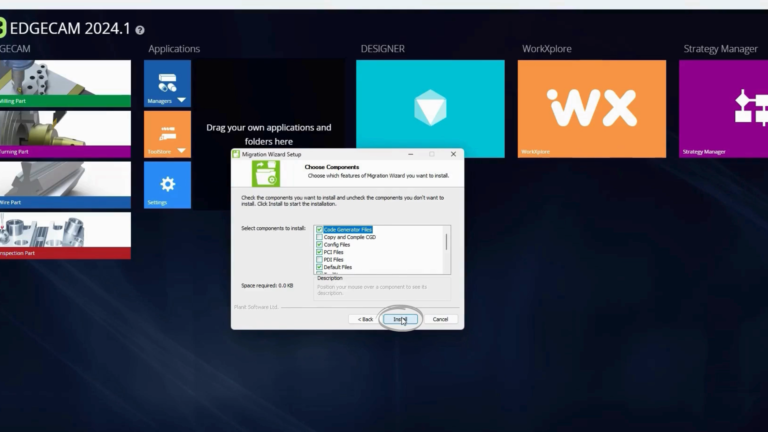Open the help icon next to EDGECAM 2024.1

(140, 30)
